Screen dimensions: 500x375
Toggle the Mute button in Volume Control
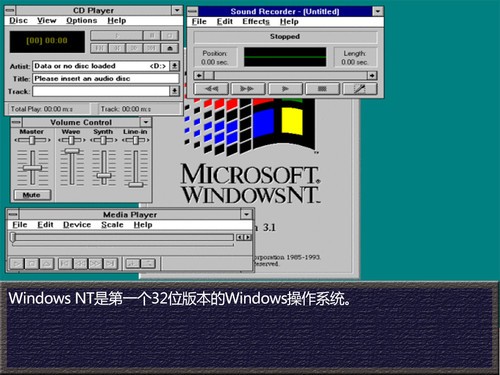(32, 195)
